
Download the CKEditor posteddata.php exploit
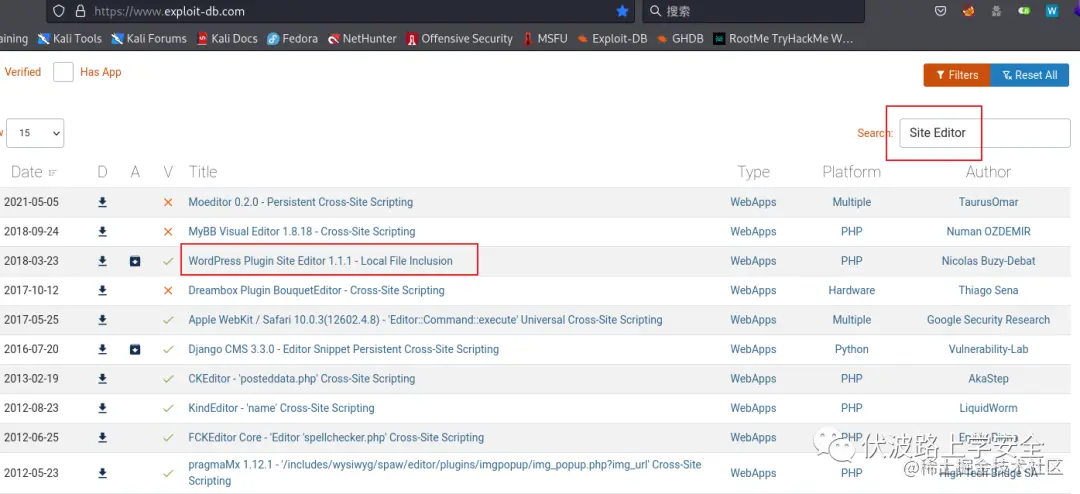coord(102,379)
